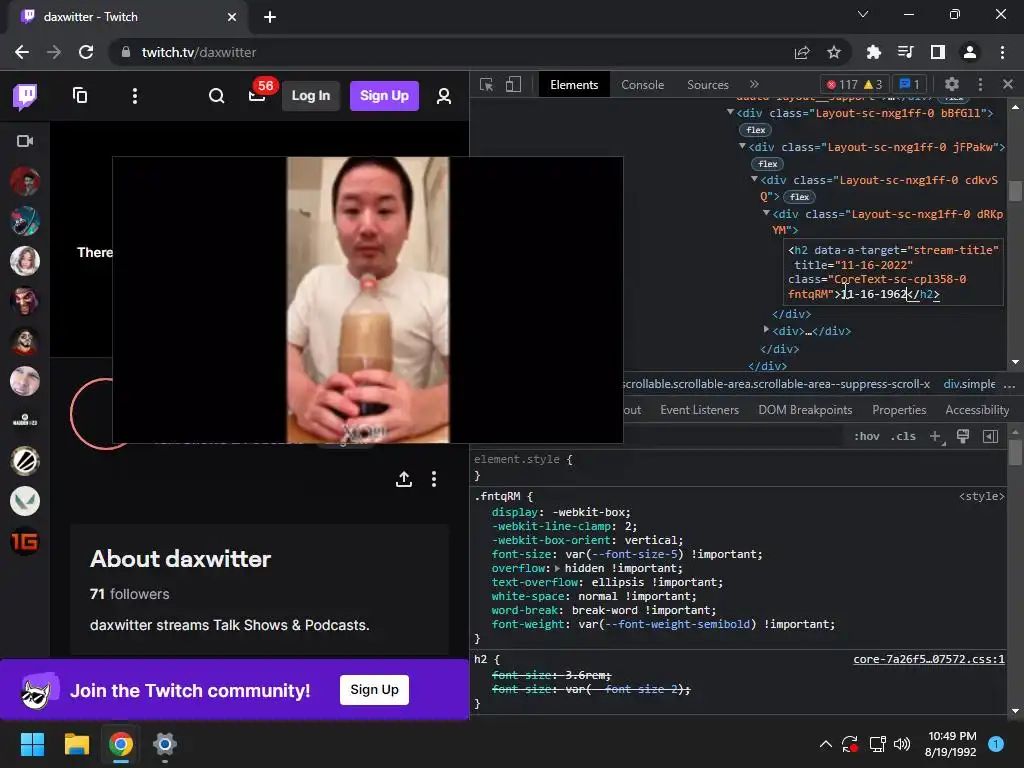Open the Twitch browse copy icon

[x=80, y=95]
